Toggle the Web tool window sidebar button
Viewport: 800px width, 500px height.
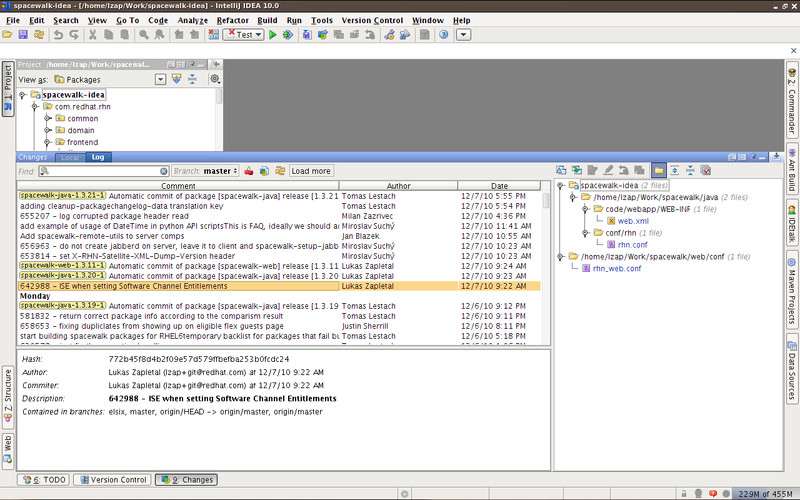coord(8,450)
